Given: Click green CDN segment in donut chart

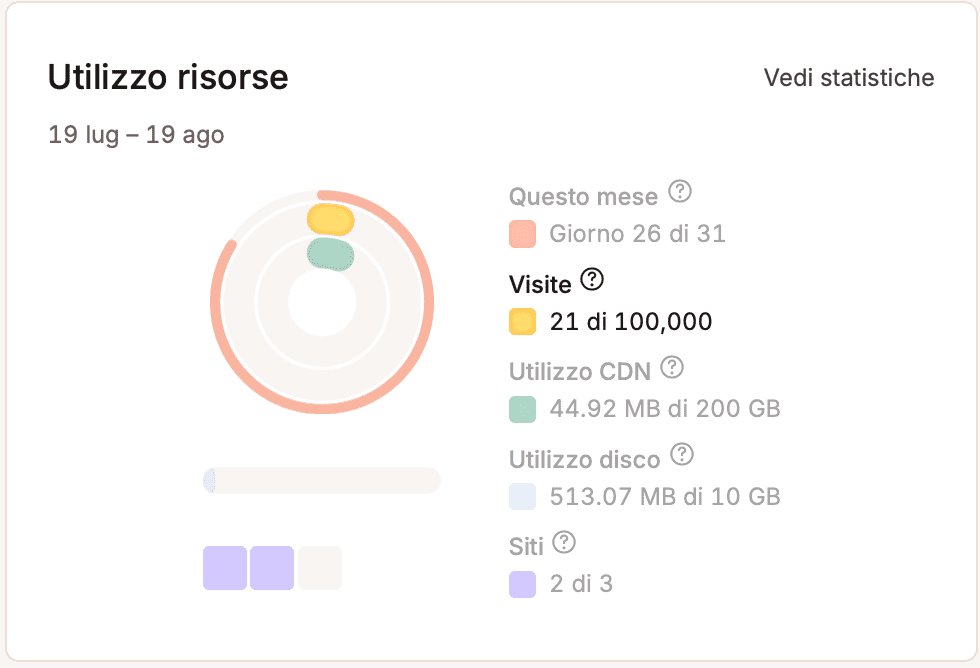Looking at the screenshot, I should tap(330, 254).
